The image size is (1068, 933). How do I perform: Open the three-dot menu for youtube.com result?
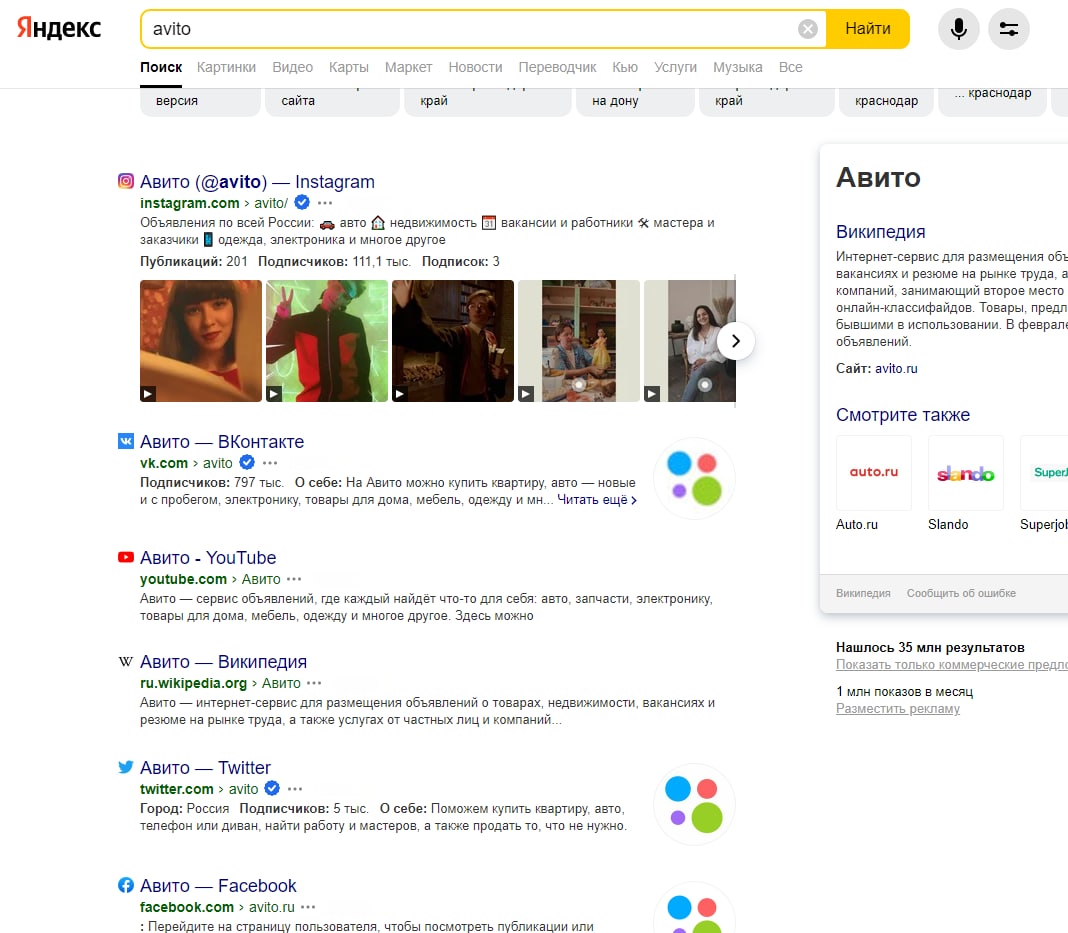point(294,579)
